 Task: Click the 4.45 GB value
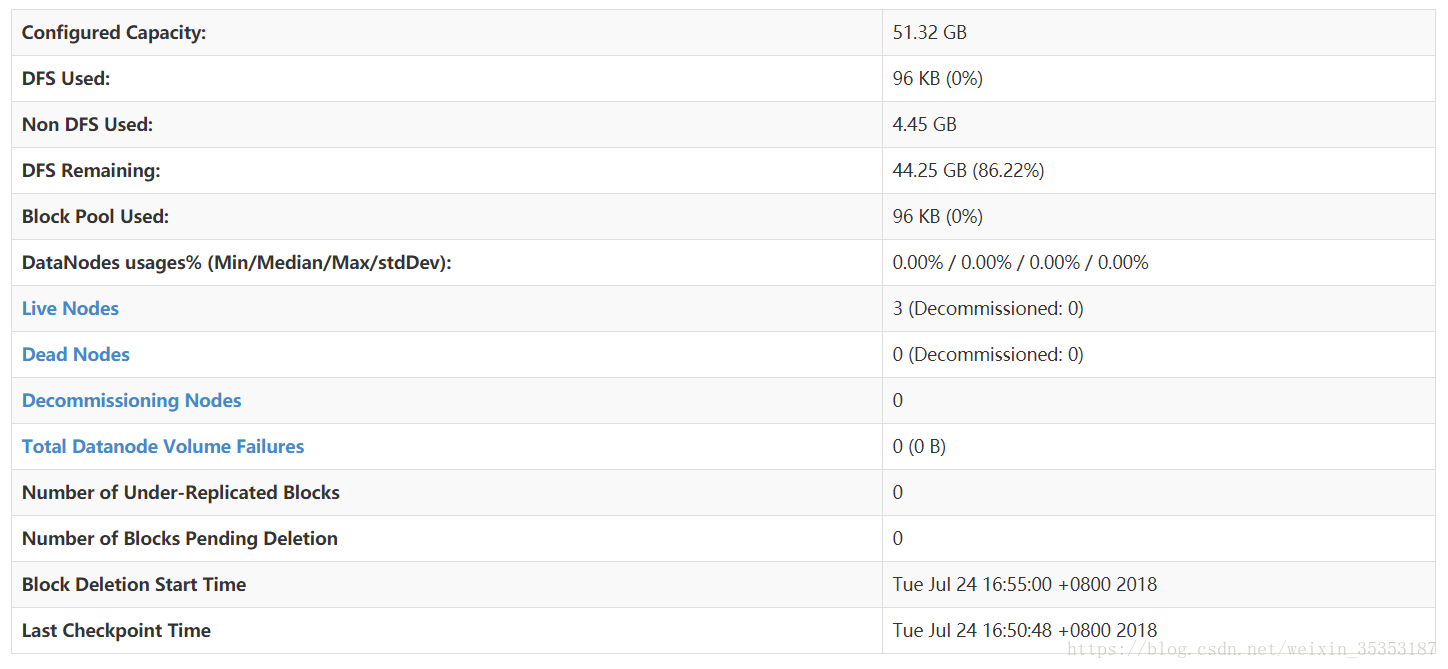(925, 125)
